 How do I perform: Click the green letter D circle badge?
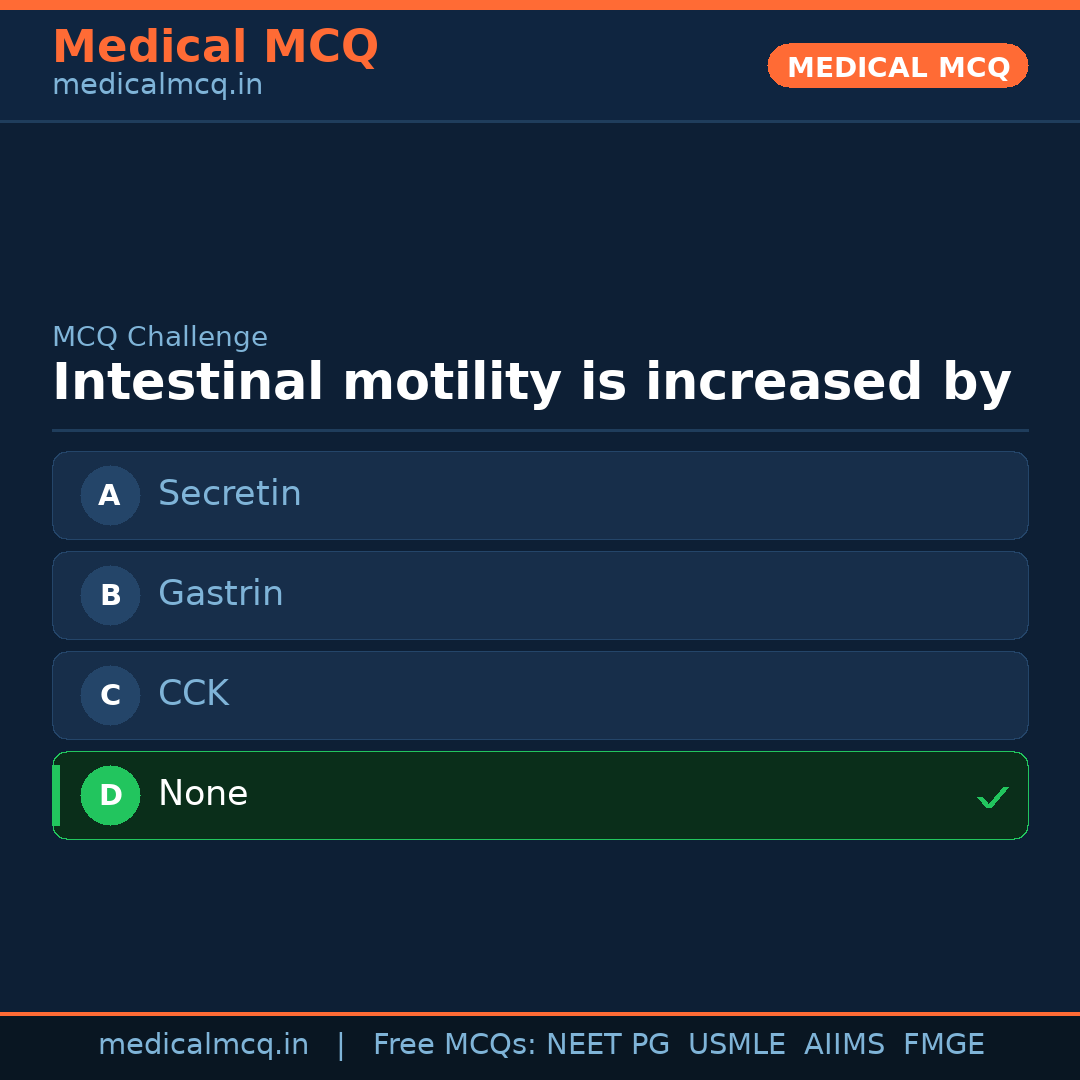[110, 795]
